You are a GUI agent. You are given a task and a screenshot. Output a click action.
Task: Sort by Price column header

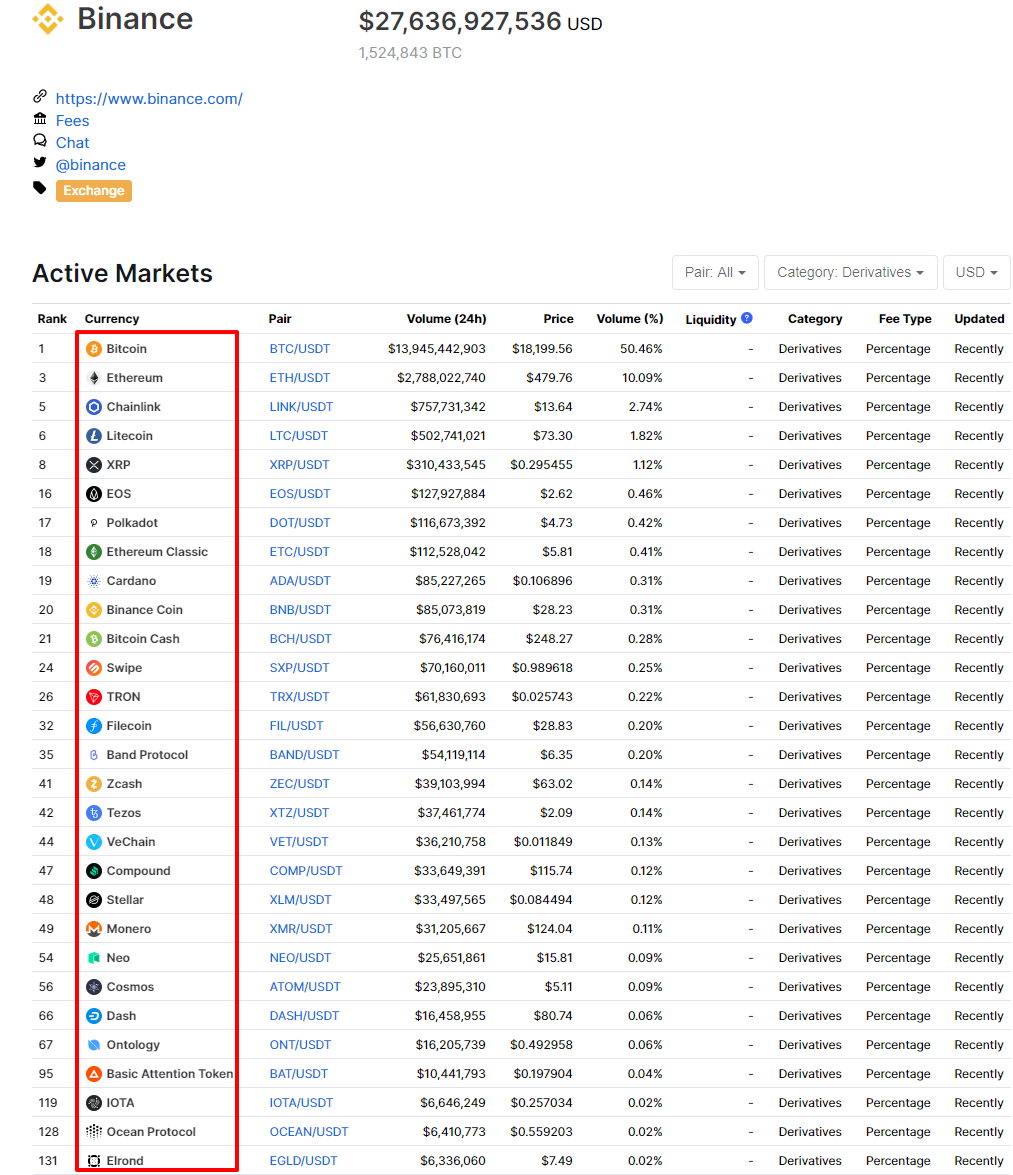click(x=558, y=318)
